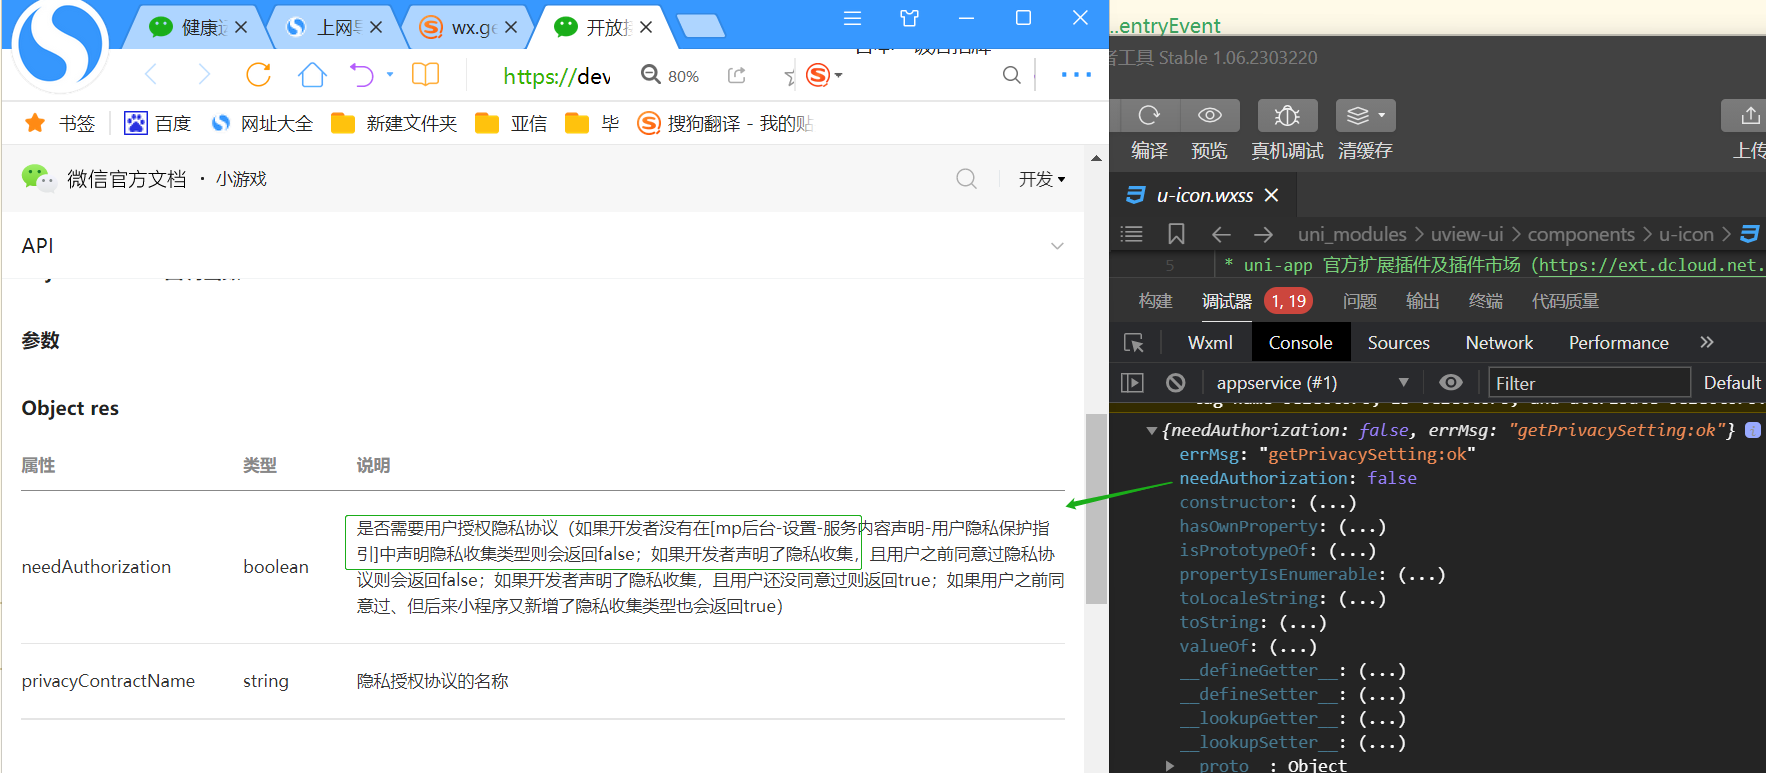
Task: Click the browser back arrow
Action: pyautogui.click(x=151, y=75)
